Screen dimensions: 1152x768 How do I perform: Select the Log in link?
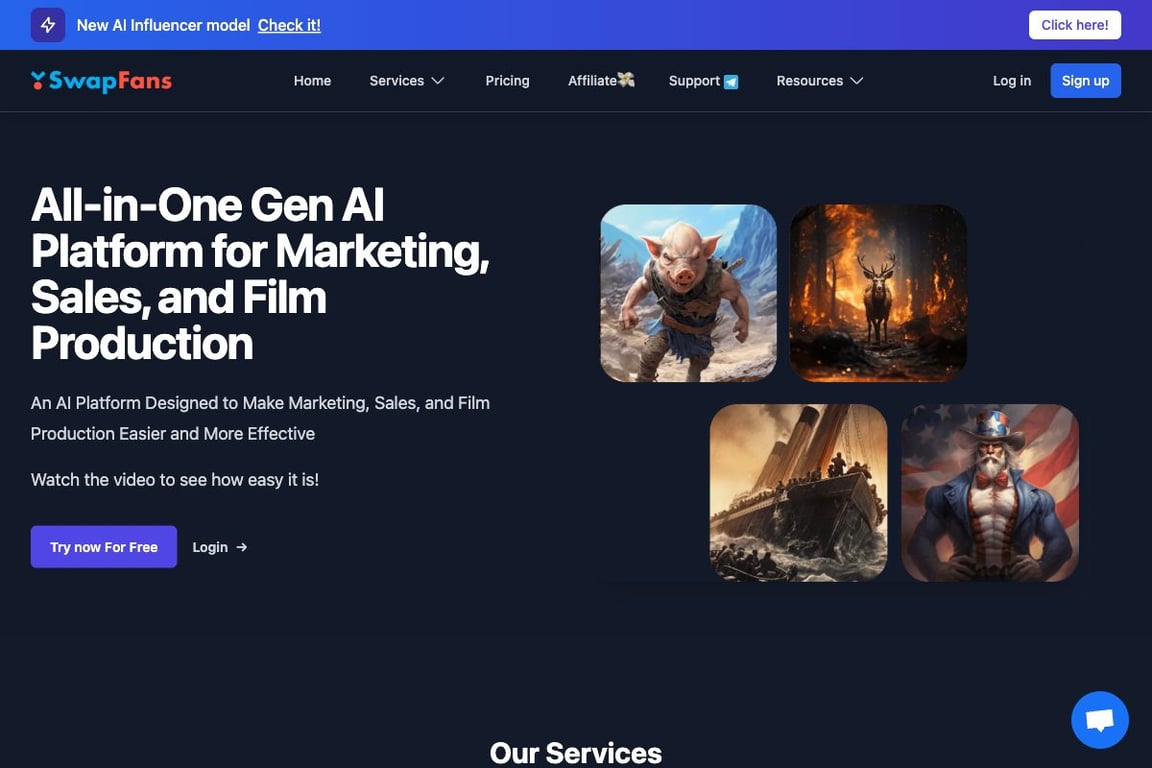[1012, 81]
